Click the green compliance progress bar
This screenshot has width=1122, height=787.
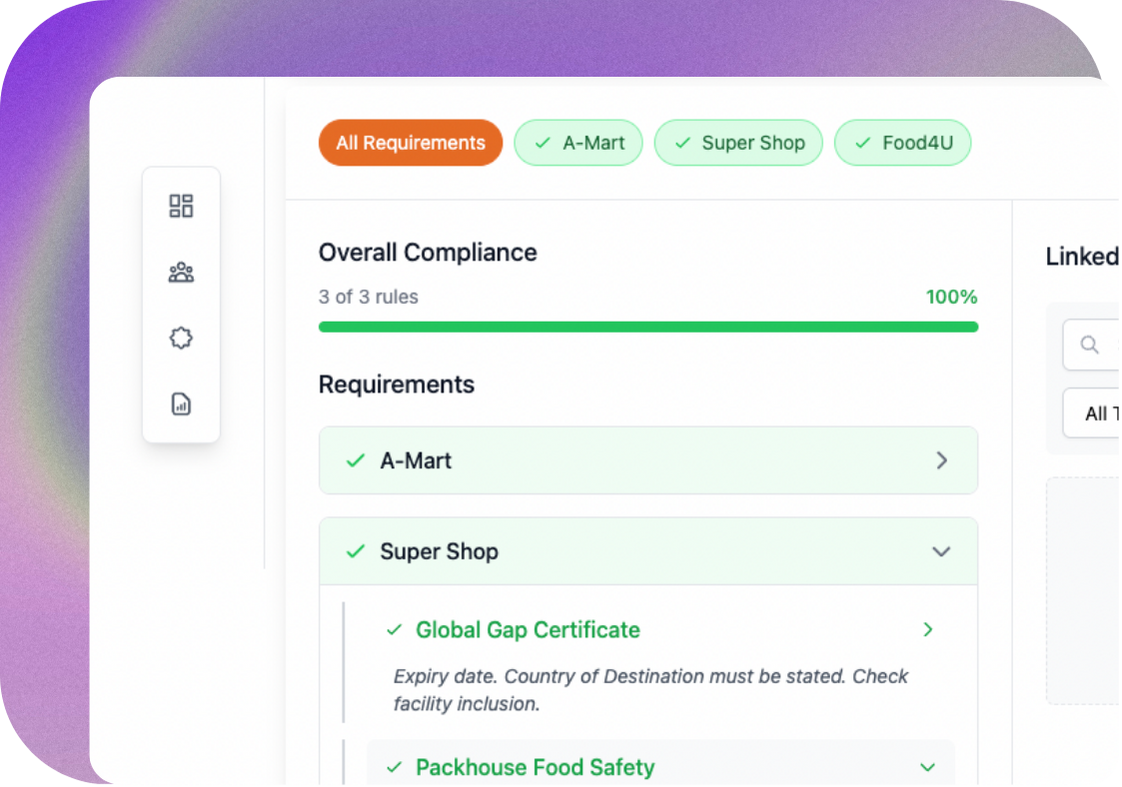click(648, 327)
